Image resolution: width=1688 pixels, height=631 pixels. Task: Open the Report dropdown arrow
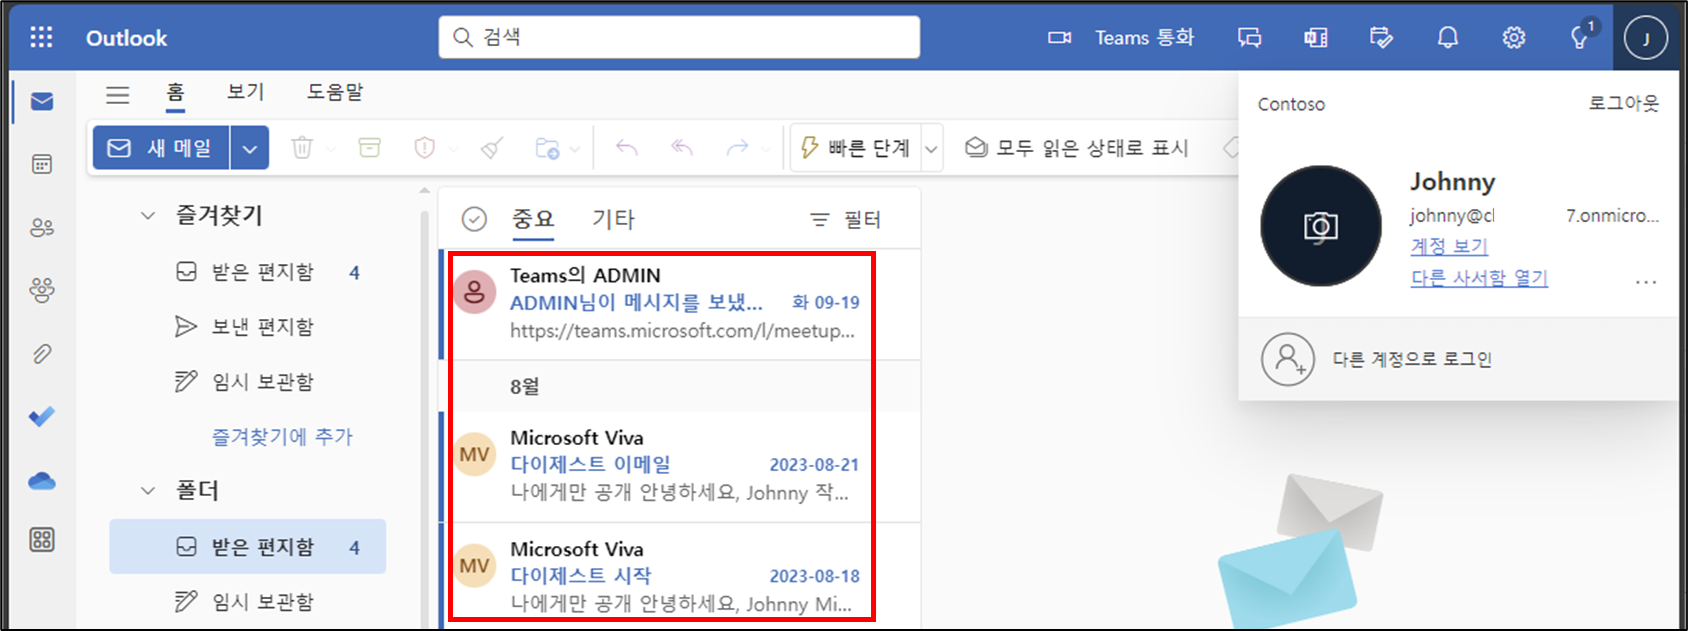[454, 149]
